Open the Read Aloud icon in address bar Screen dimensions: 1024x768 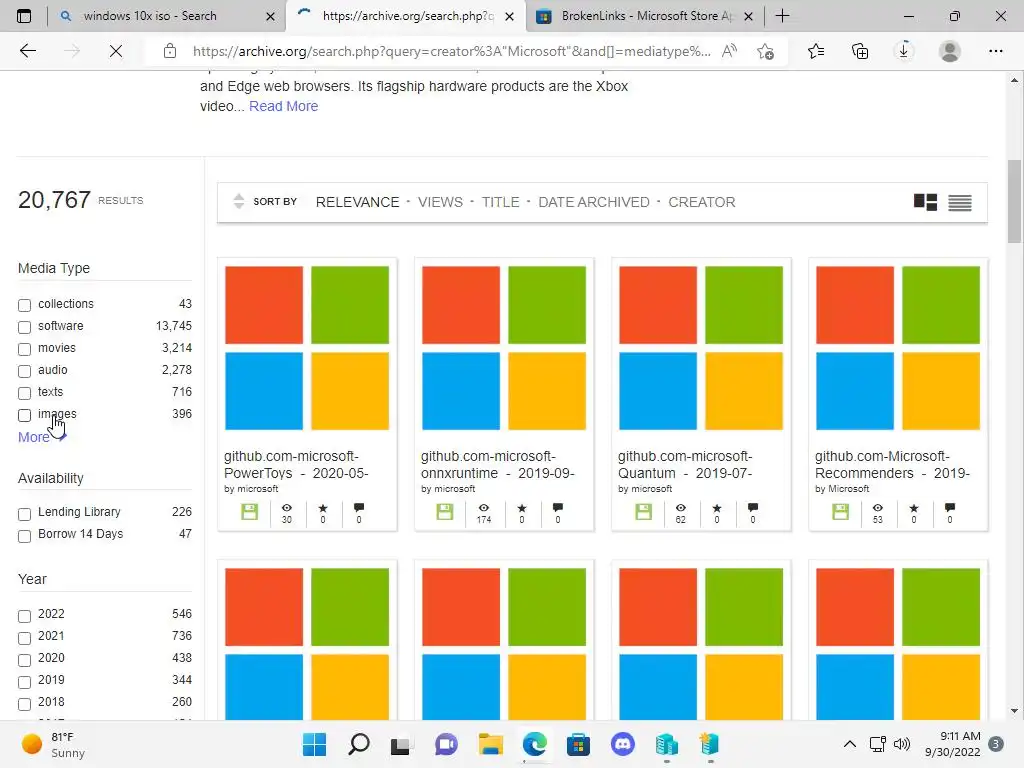729,51
